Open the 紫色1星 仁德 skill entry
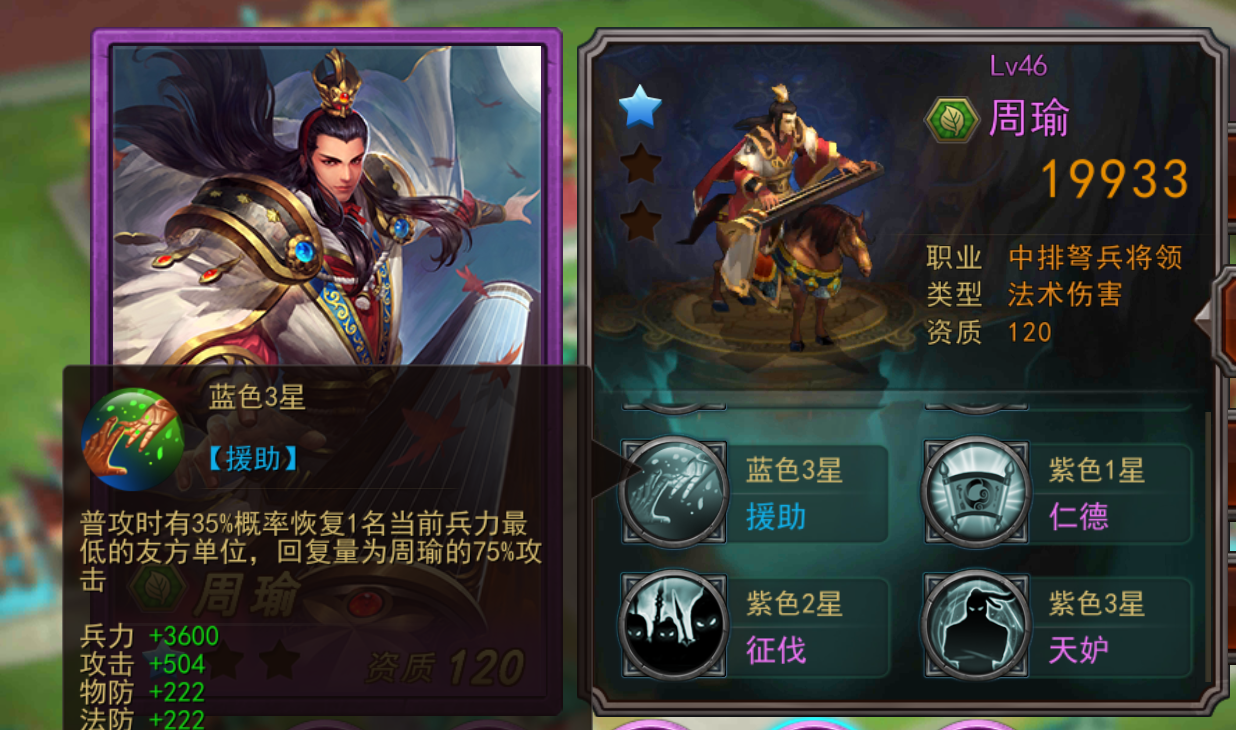The image size is (1236, 730). (1057, 492)
